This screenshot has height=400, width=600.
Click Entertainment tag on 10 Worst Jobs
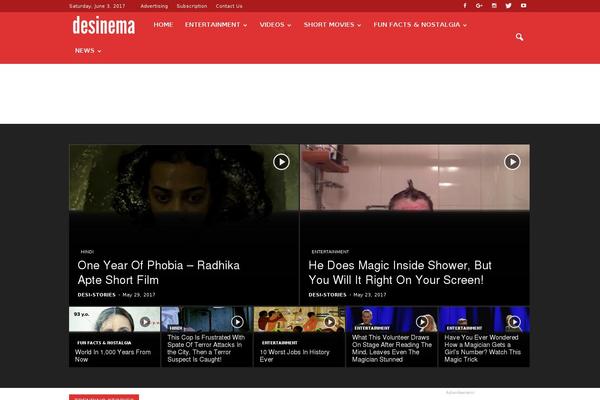(x=279, y=343)
